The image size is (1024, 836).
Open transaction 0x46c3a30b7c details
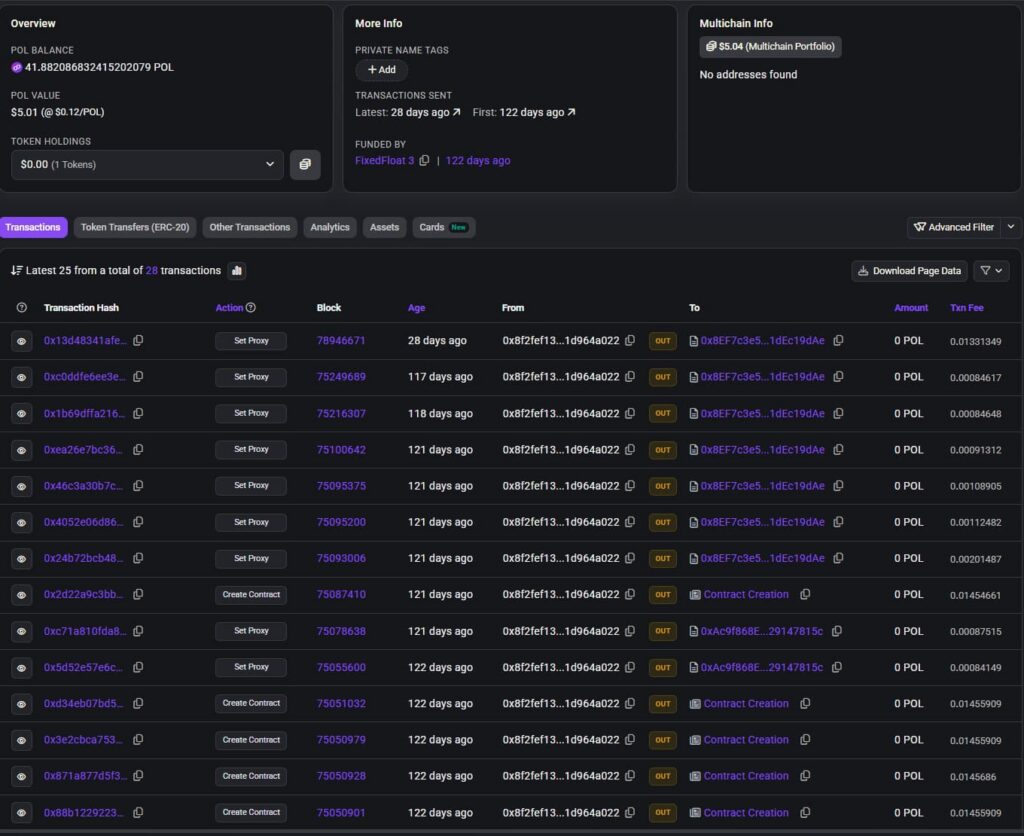(83, 486)
